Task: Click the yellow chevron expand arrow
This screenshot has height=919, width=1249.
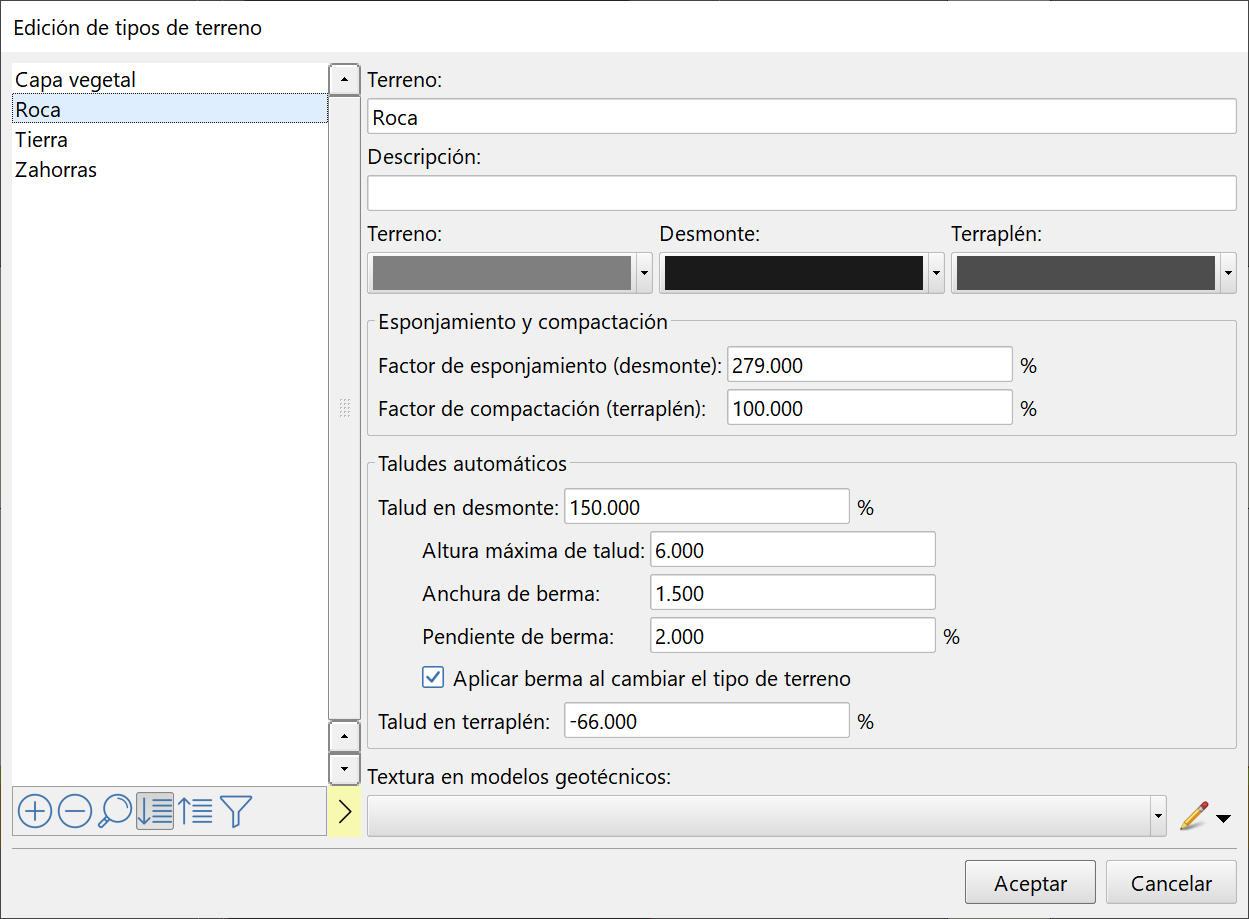Action: coord(344,811)
